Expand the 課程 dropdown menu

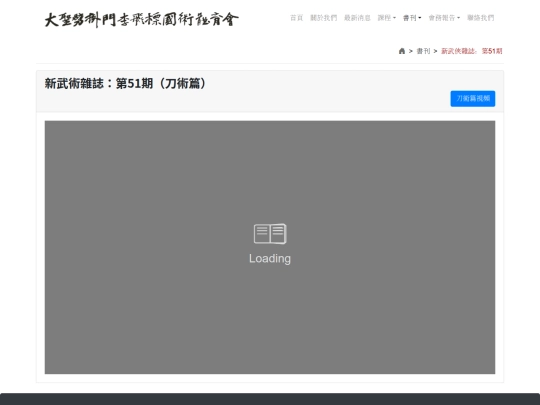pos(387,18)
